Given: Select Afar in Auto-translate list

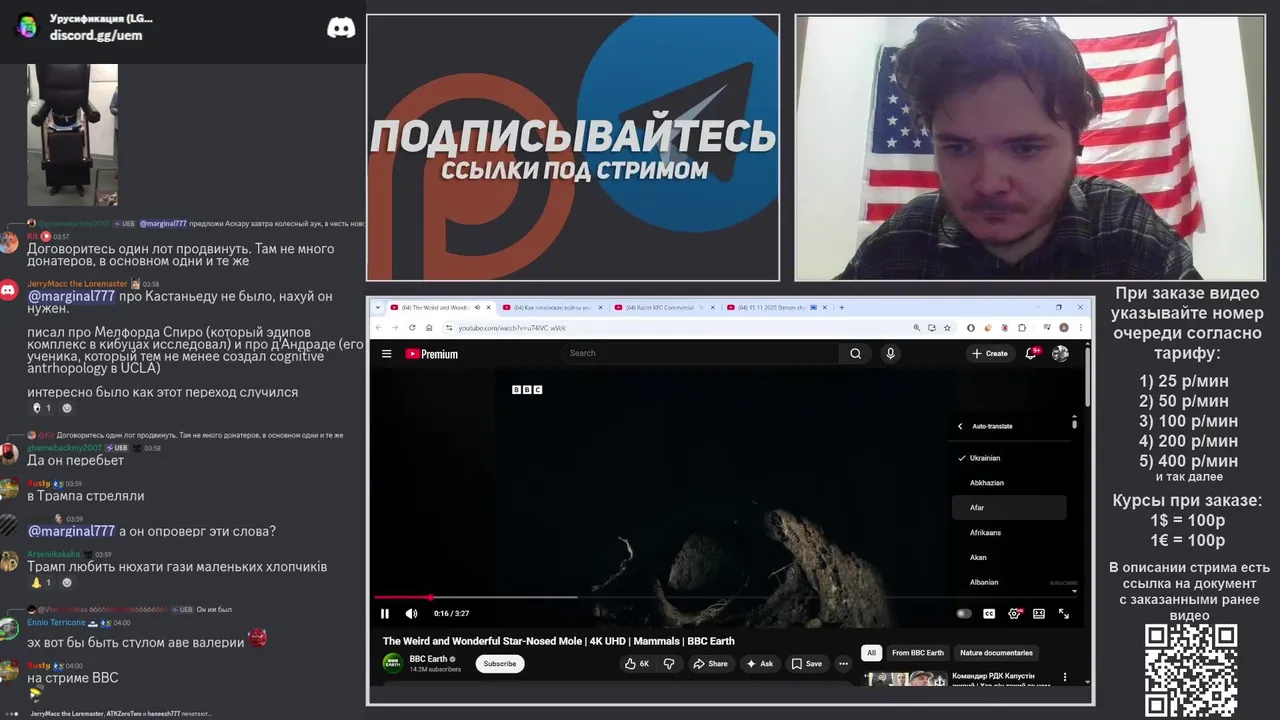Looking at the screenshot, I should [1009, 508].
